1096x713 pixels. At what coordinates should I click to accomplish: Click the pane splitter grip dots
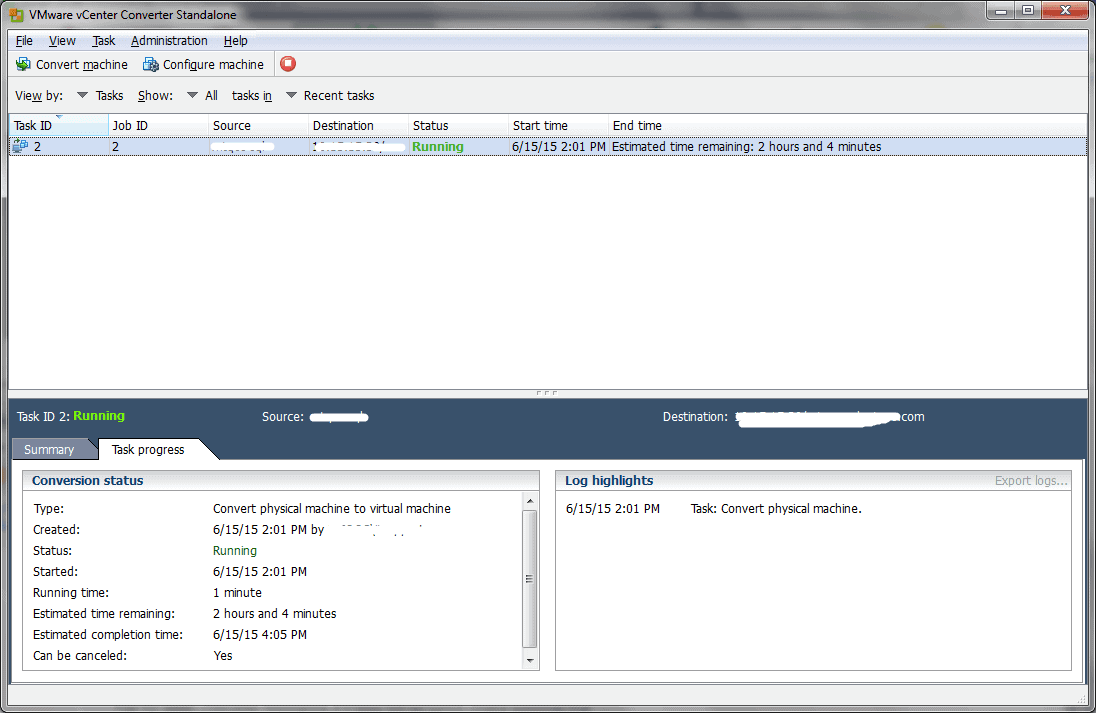[547, 393]
